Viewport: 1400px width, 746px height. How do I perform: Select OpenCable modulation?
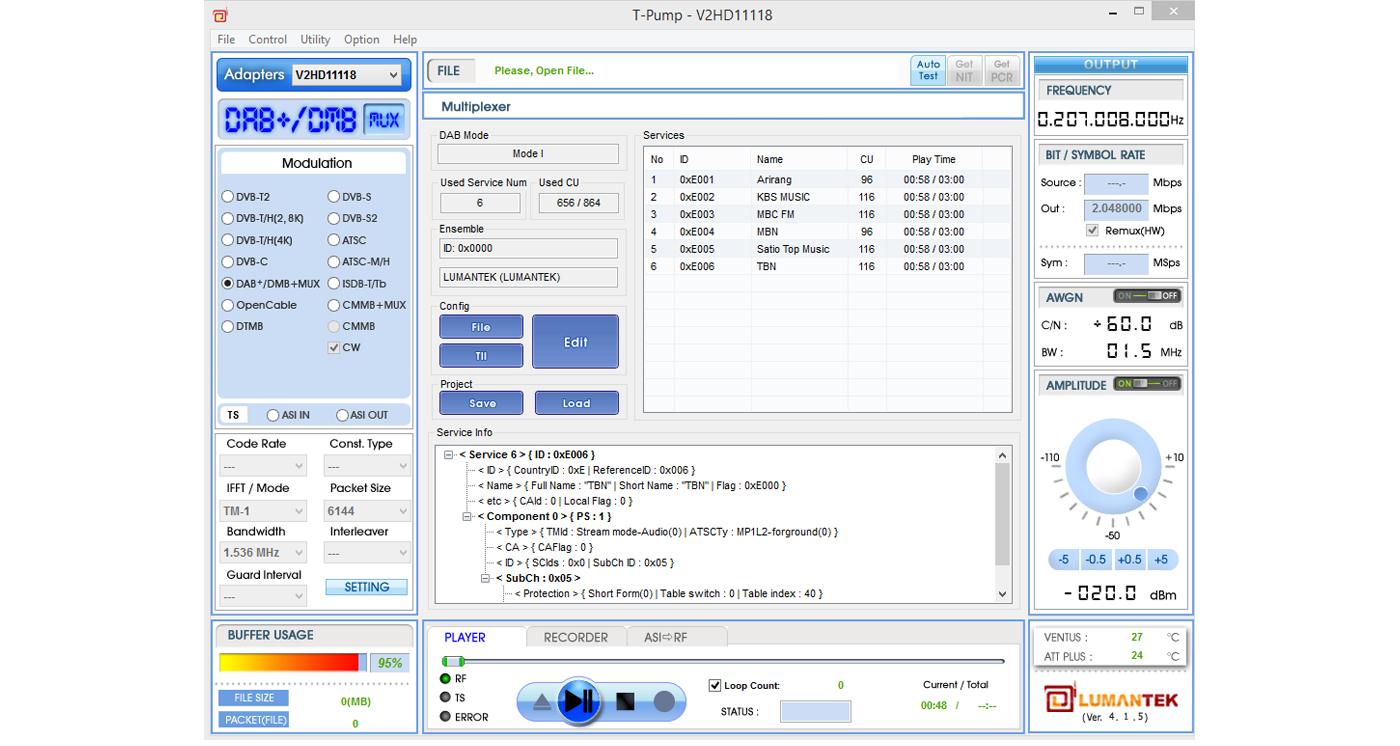click(x=228, y=305)
